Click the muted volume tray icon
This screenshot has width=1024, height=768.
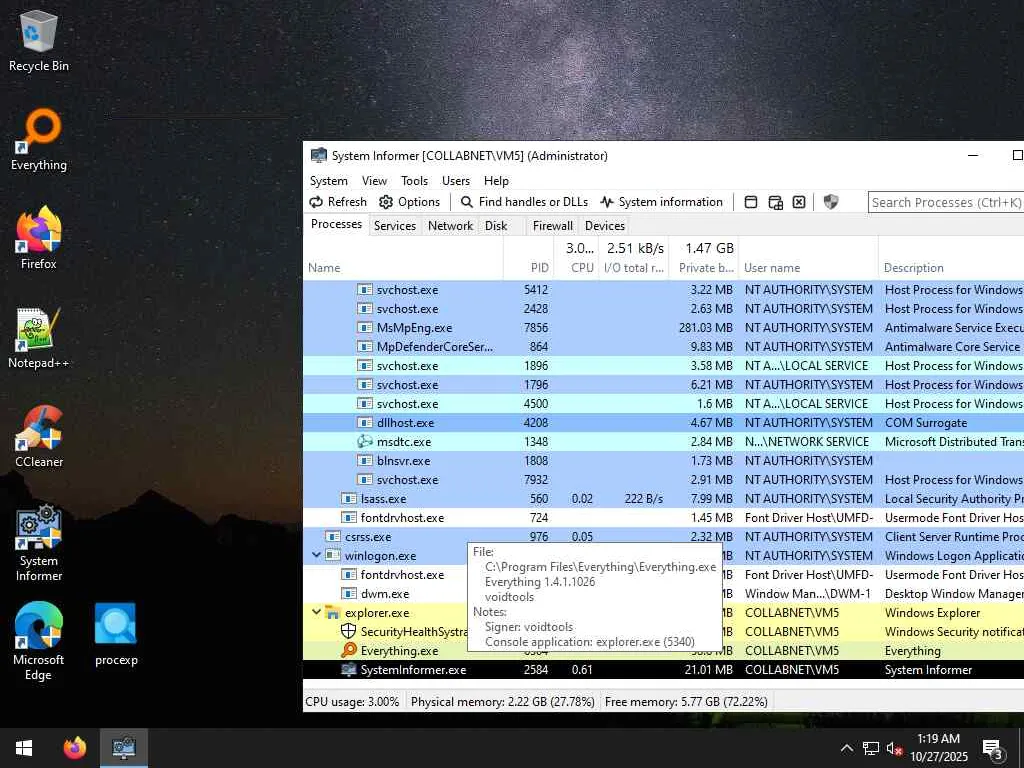coord(894,748)
